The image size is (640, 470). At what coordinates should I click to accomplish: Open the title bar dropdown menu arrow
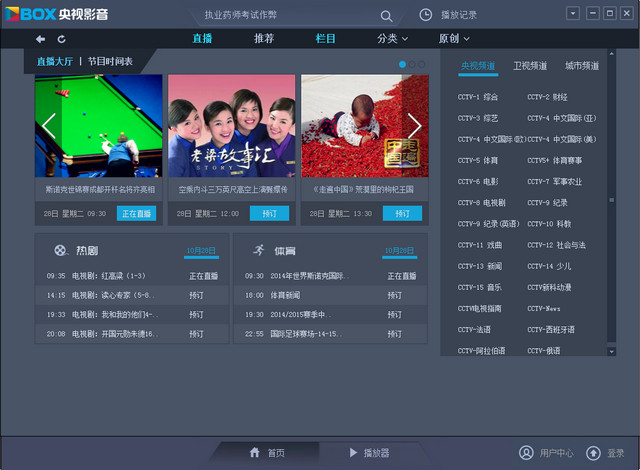[573, 13]
